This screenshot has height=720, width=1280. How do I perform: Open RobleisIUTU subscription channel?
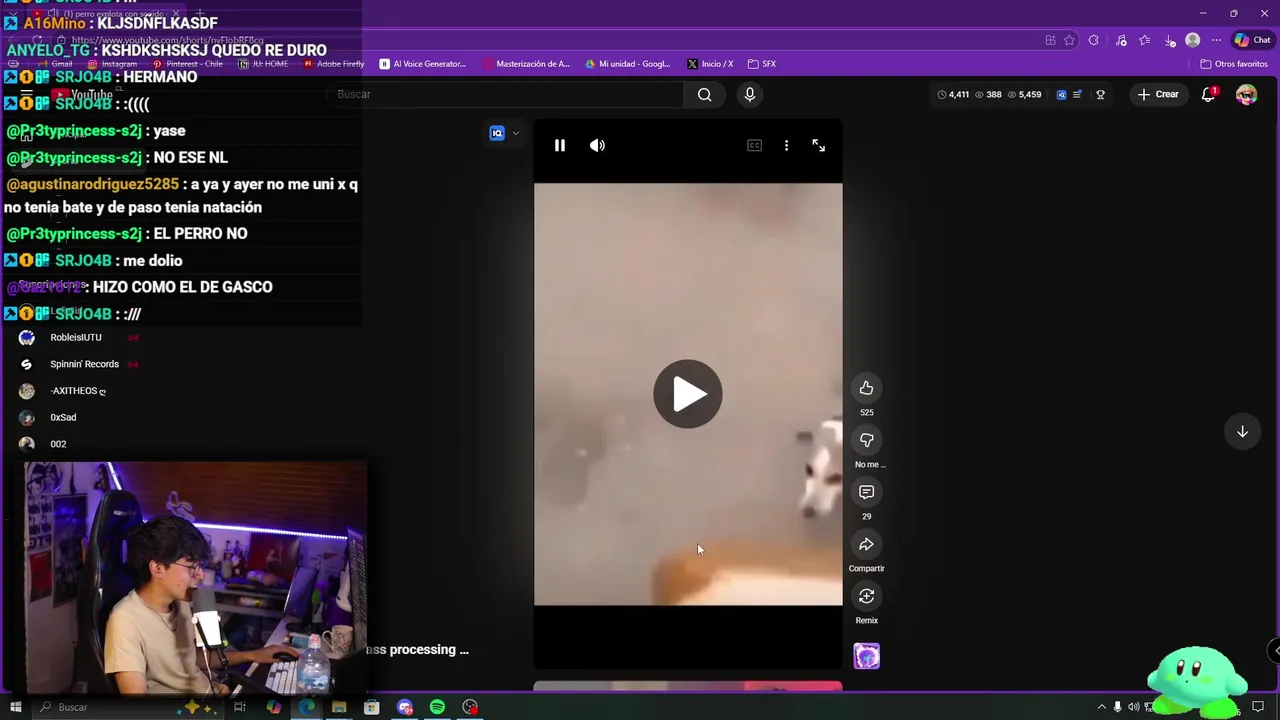coord(77,338)
